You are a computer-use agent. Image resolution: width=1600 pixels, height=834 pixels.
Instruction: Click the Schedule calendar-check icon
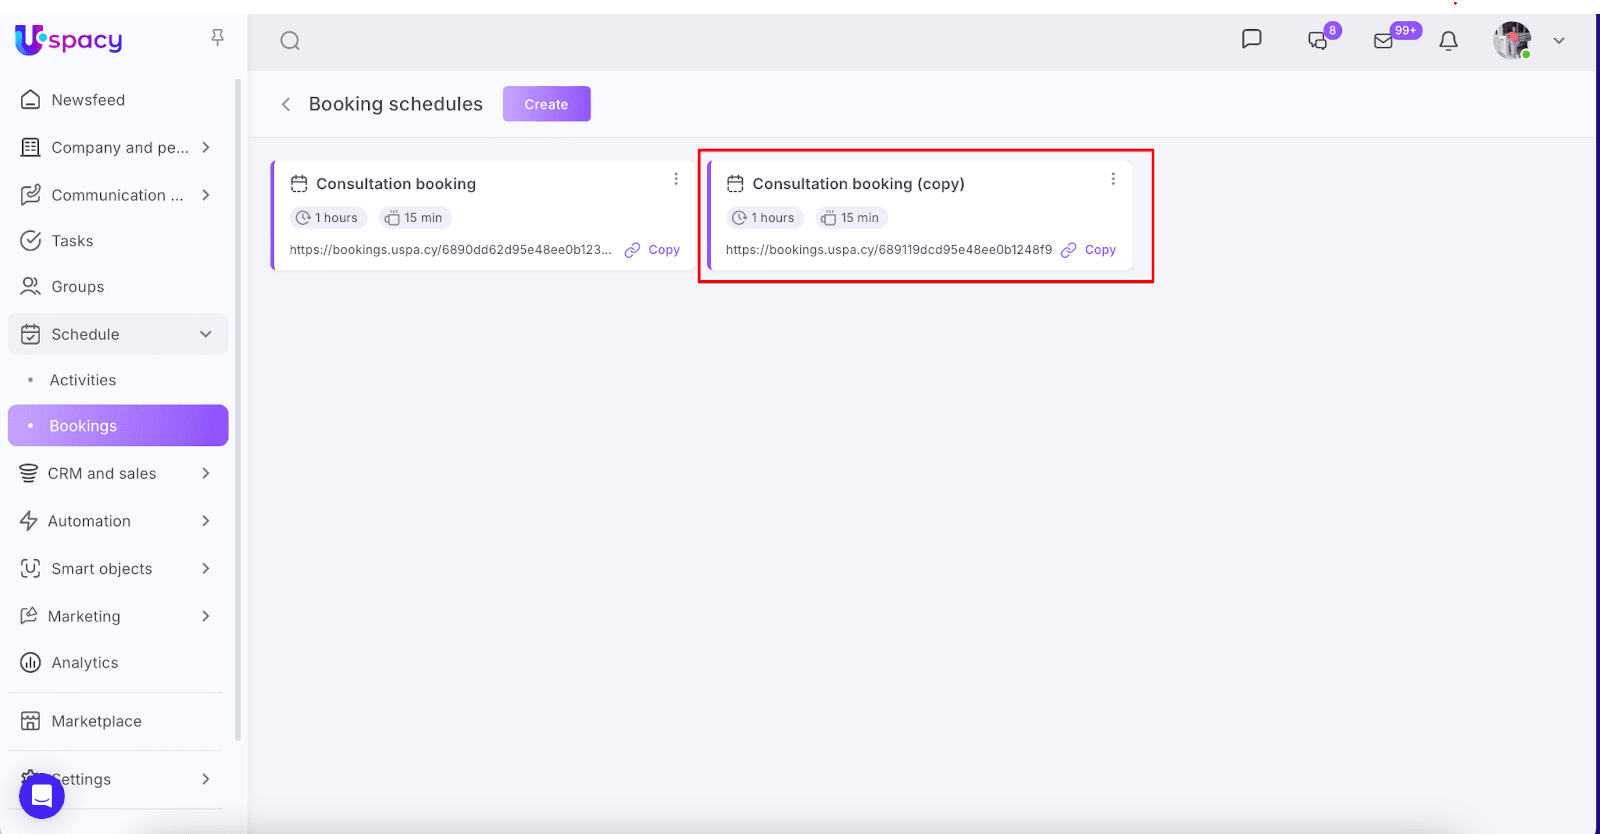(31, 334)
